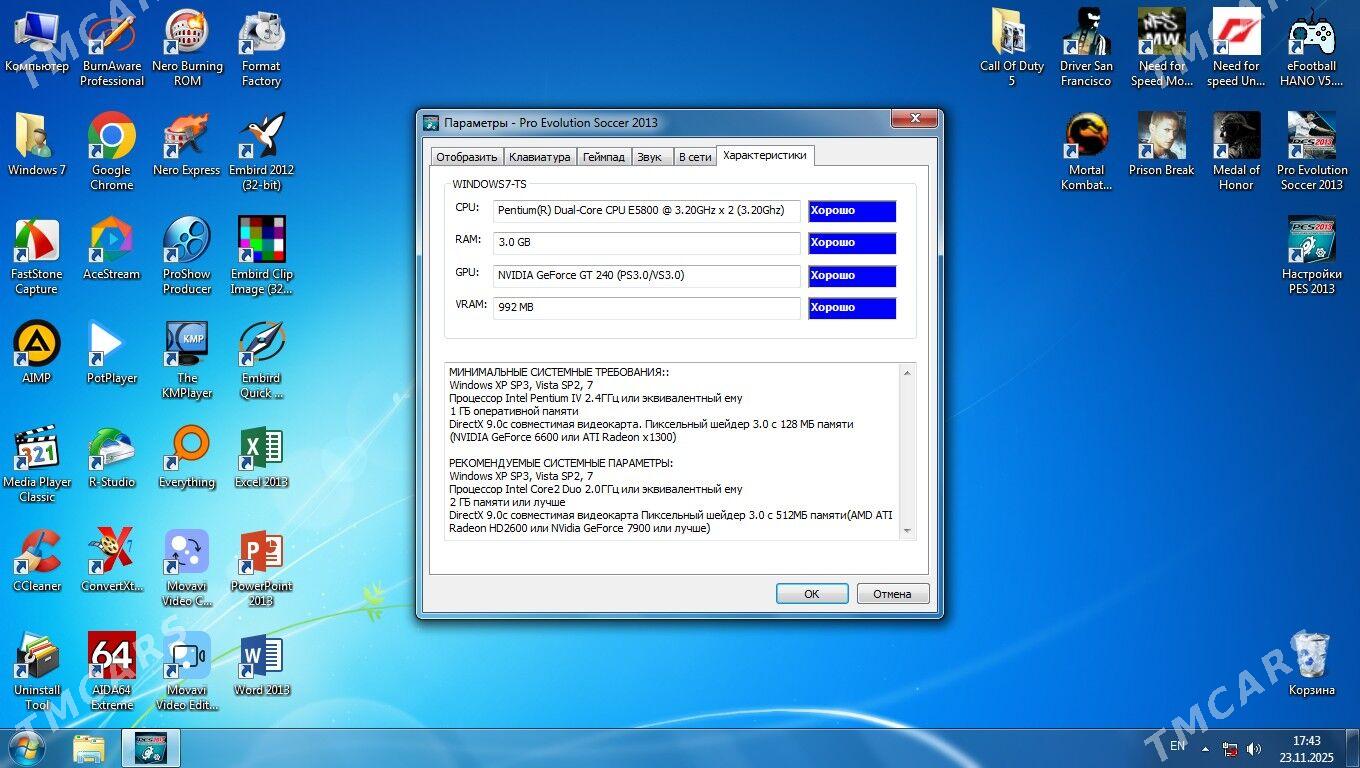Viewport: 1360px width, 768px height.
Task: Open Google Chrome
Action: click(x=110, y=138)
